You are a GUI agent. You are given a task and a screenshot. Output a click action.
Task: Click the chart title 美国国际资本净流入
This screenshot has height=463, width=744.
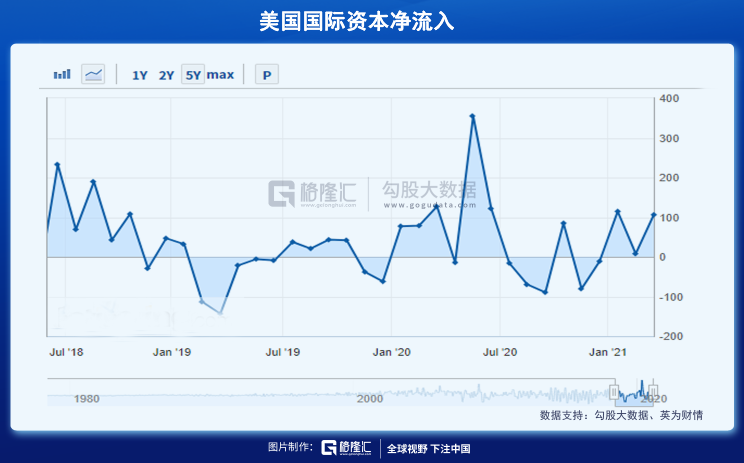point(356,22)
